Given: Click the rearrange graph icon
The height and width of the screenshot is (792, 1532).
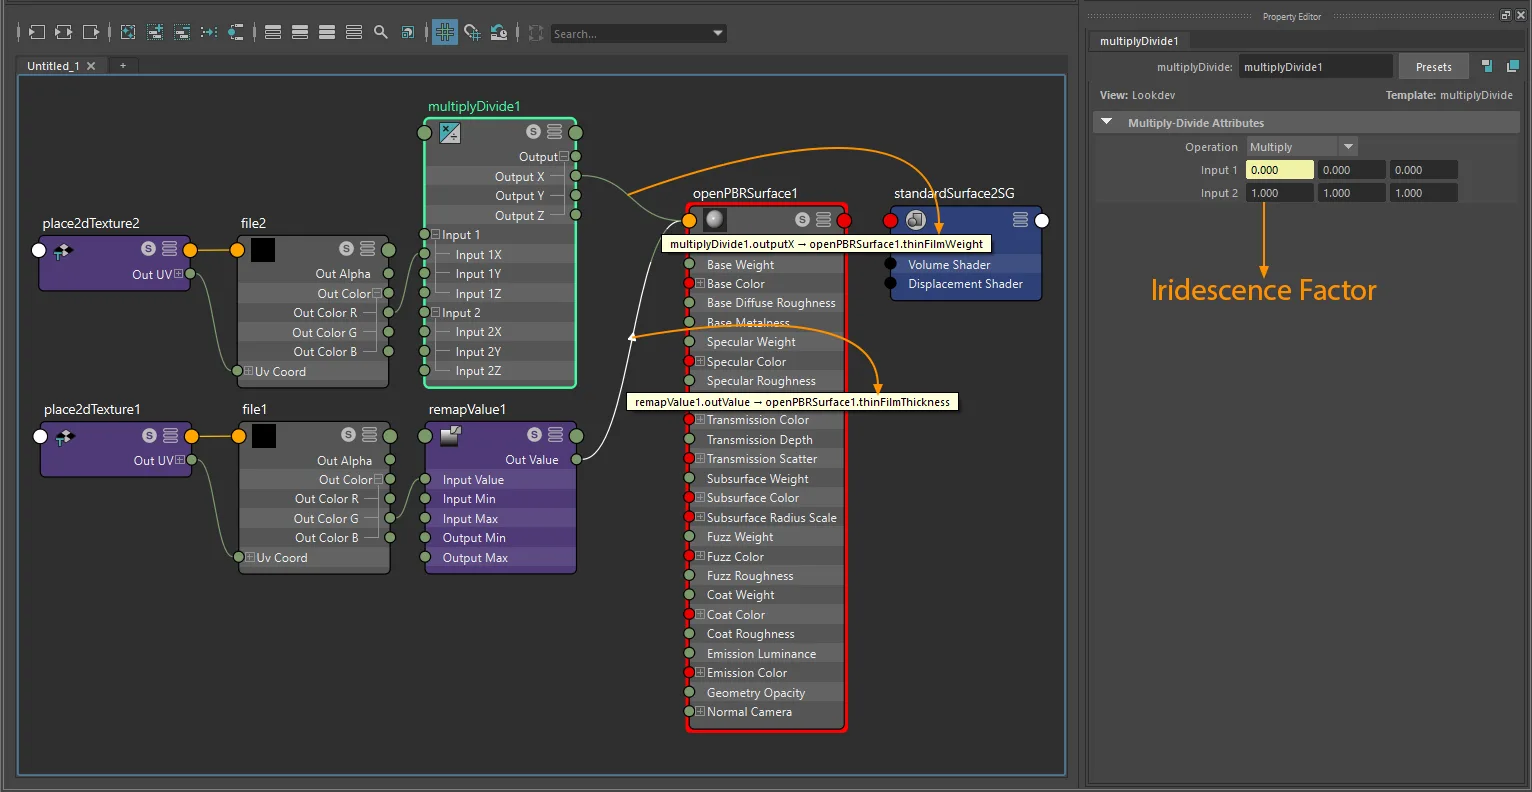Looking at the screenshot, I should 208,33.
